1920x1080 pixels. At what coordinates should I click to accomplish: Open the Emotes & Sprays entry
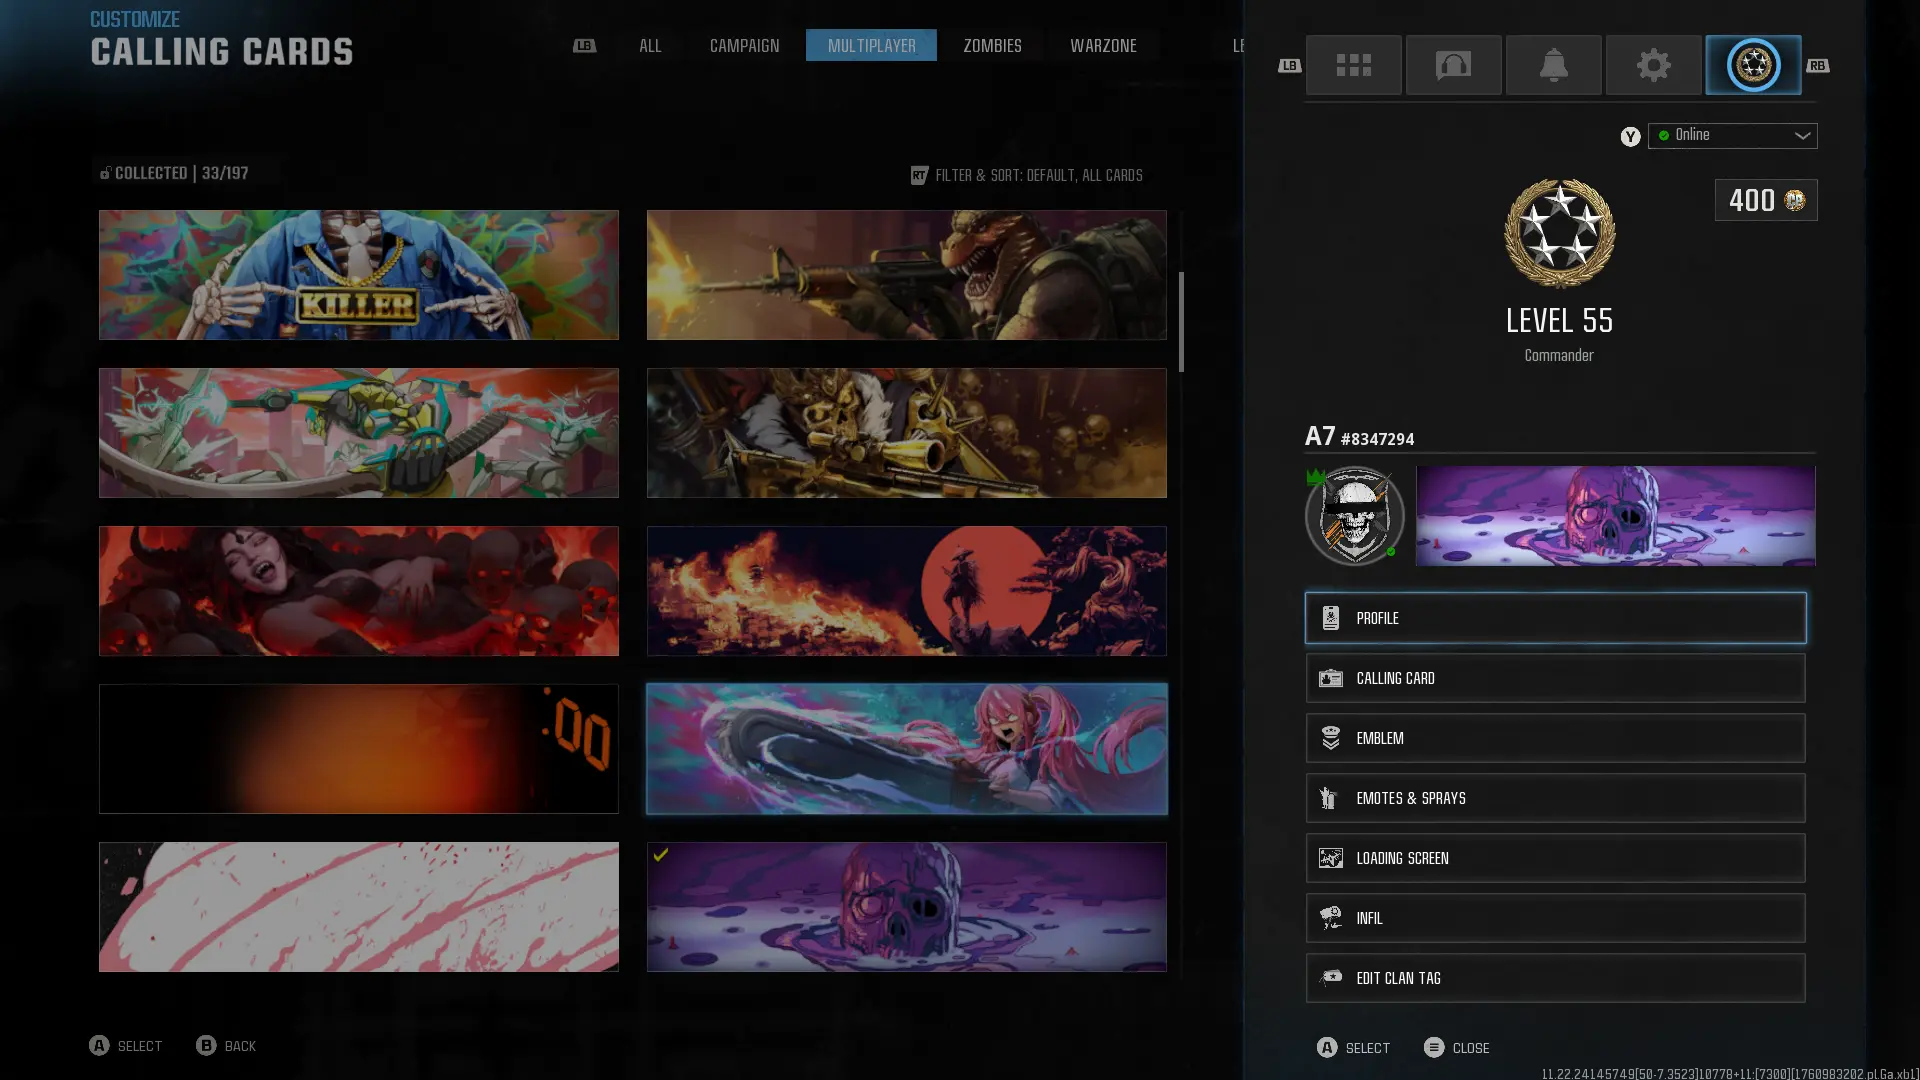pos(1555,798)
